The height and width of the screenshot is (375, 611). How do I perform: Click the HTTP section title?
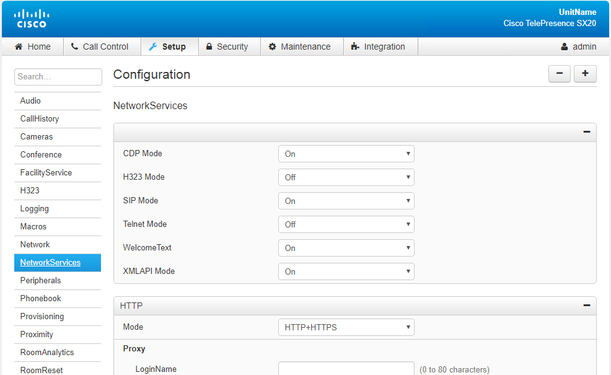click(x=131, y=306)
